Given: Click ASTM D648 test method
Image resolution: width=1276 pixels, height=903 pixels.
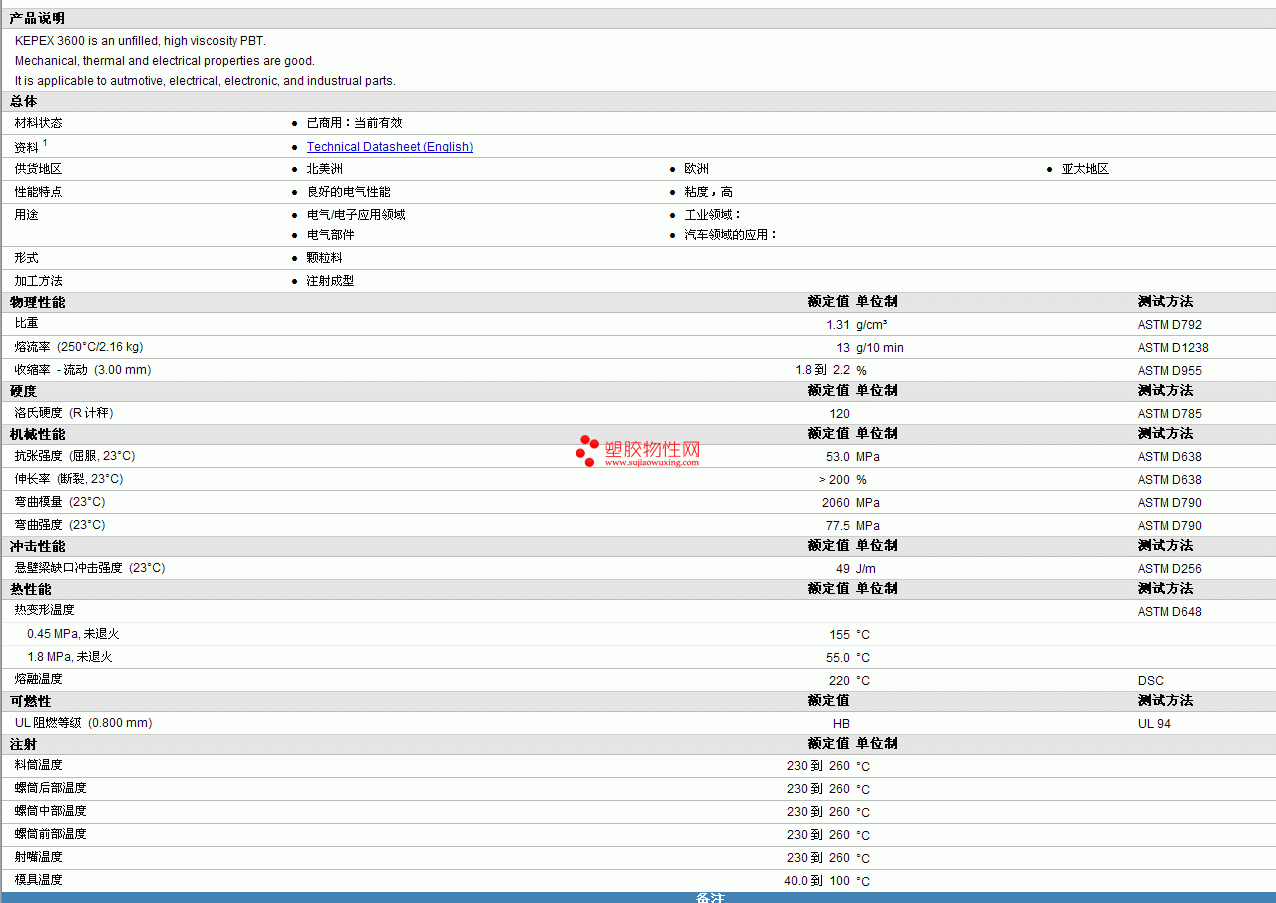Looking at the screenshot, I should 1170,612.
